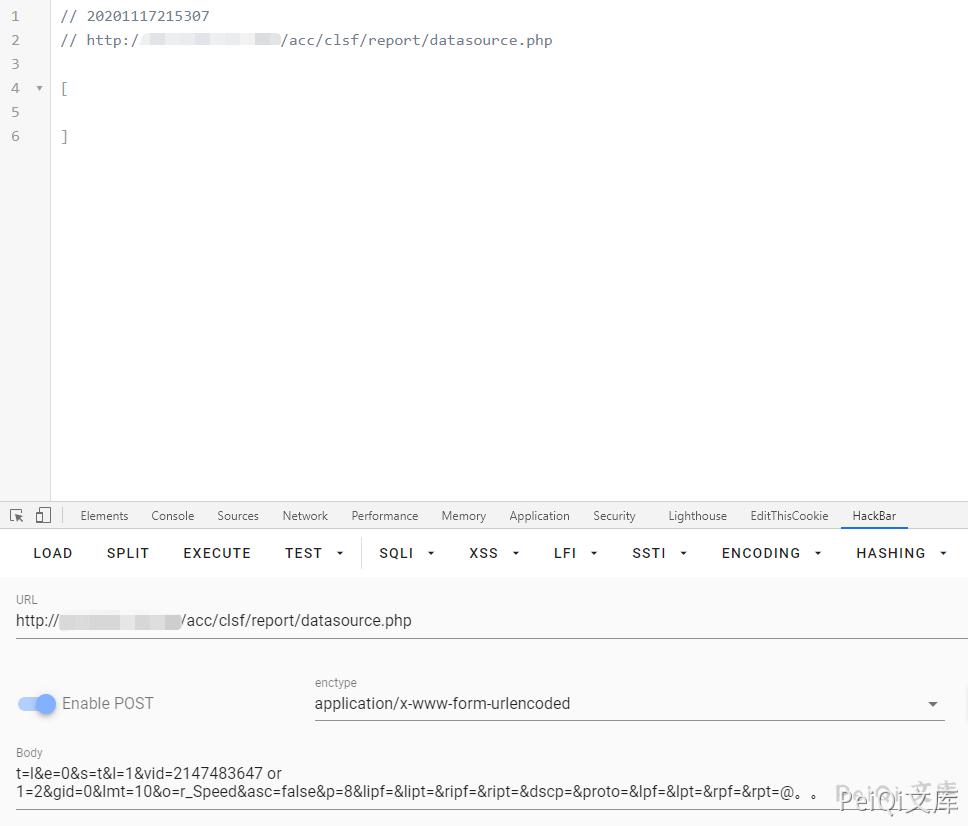Open the EditThisCookie tab
Screen dimensions: 968x826
[789, 516]
